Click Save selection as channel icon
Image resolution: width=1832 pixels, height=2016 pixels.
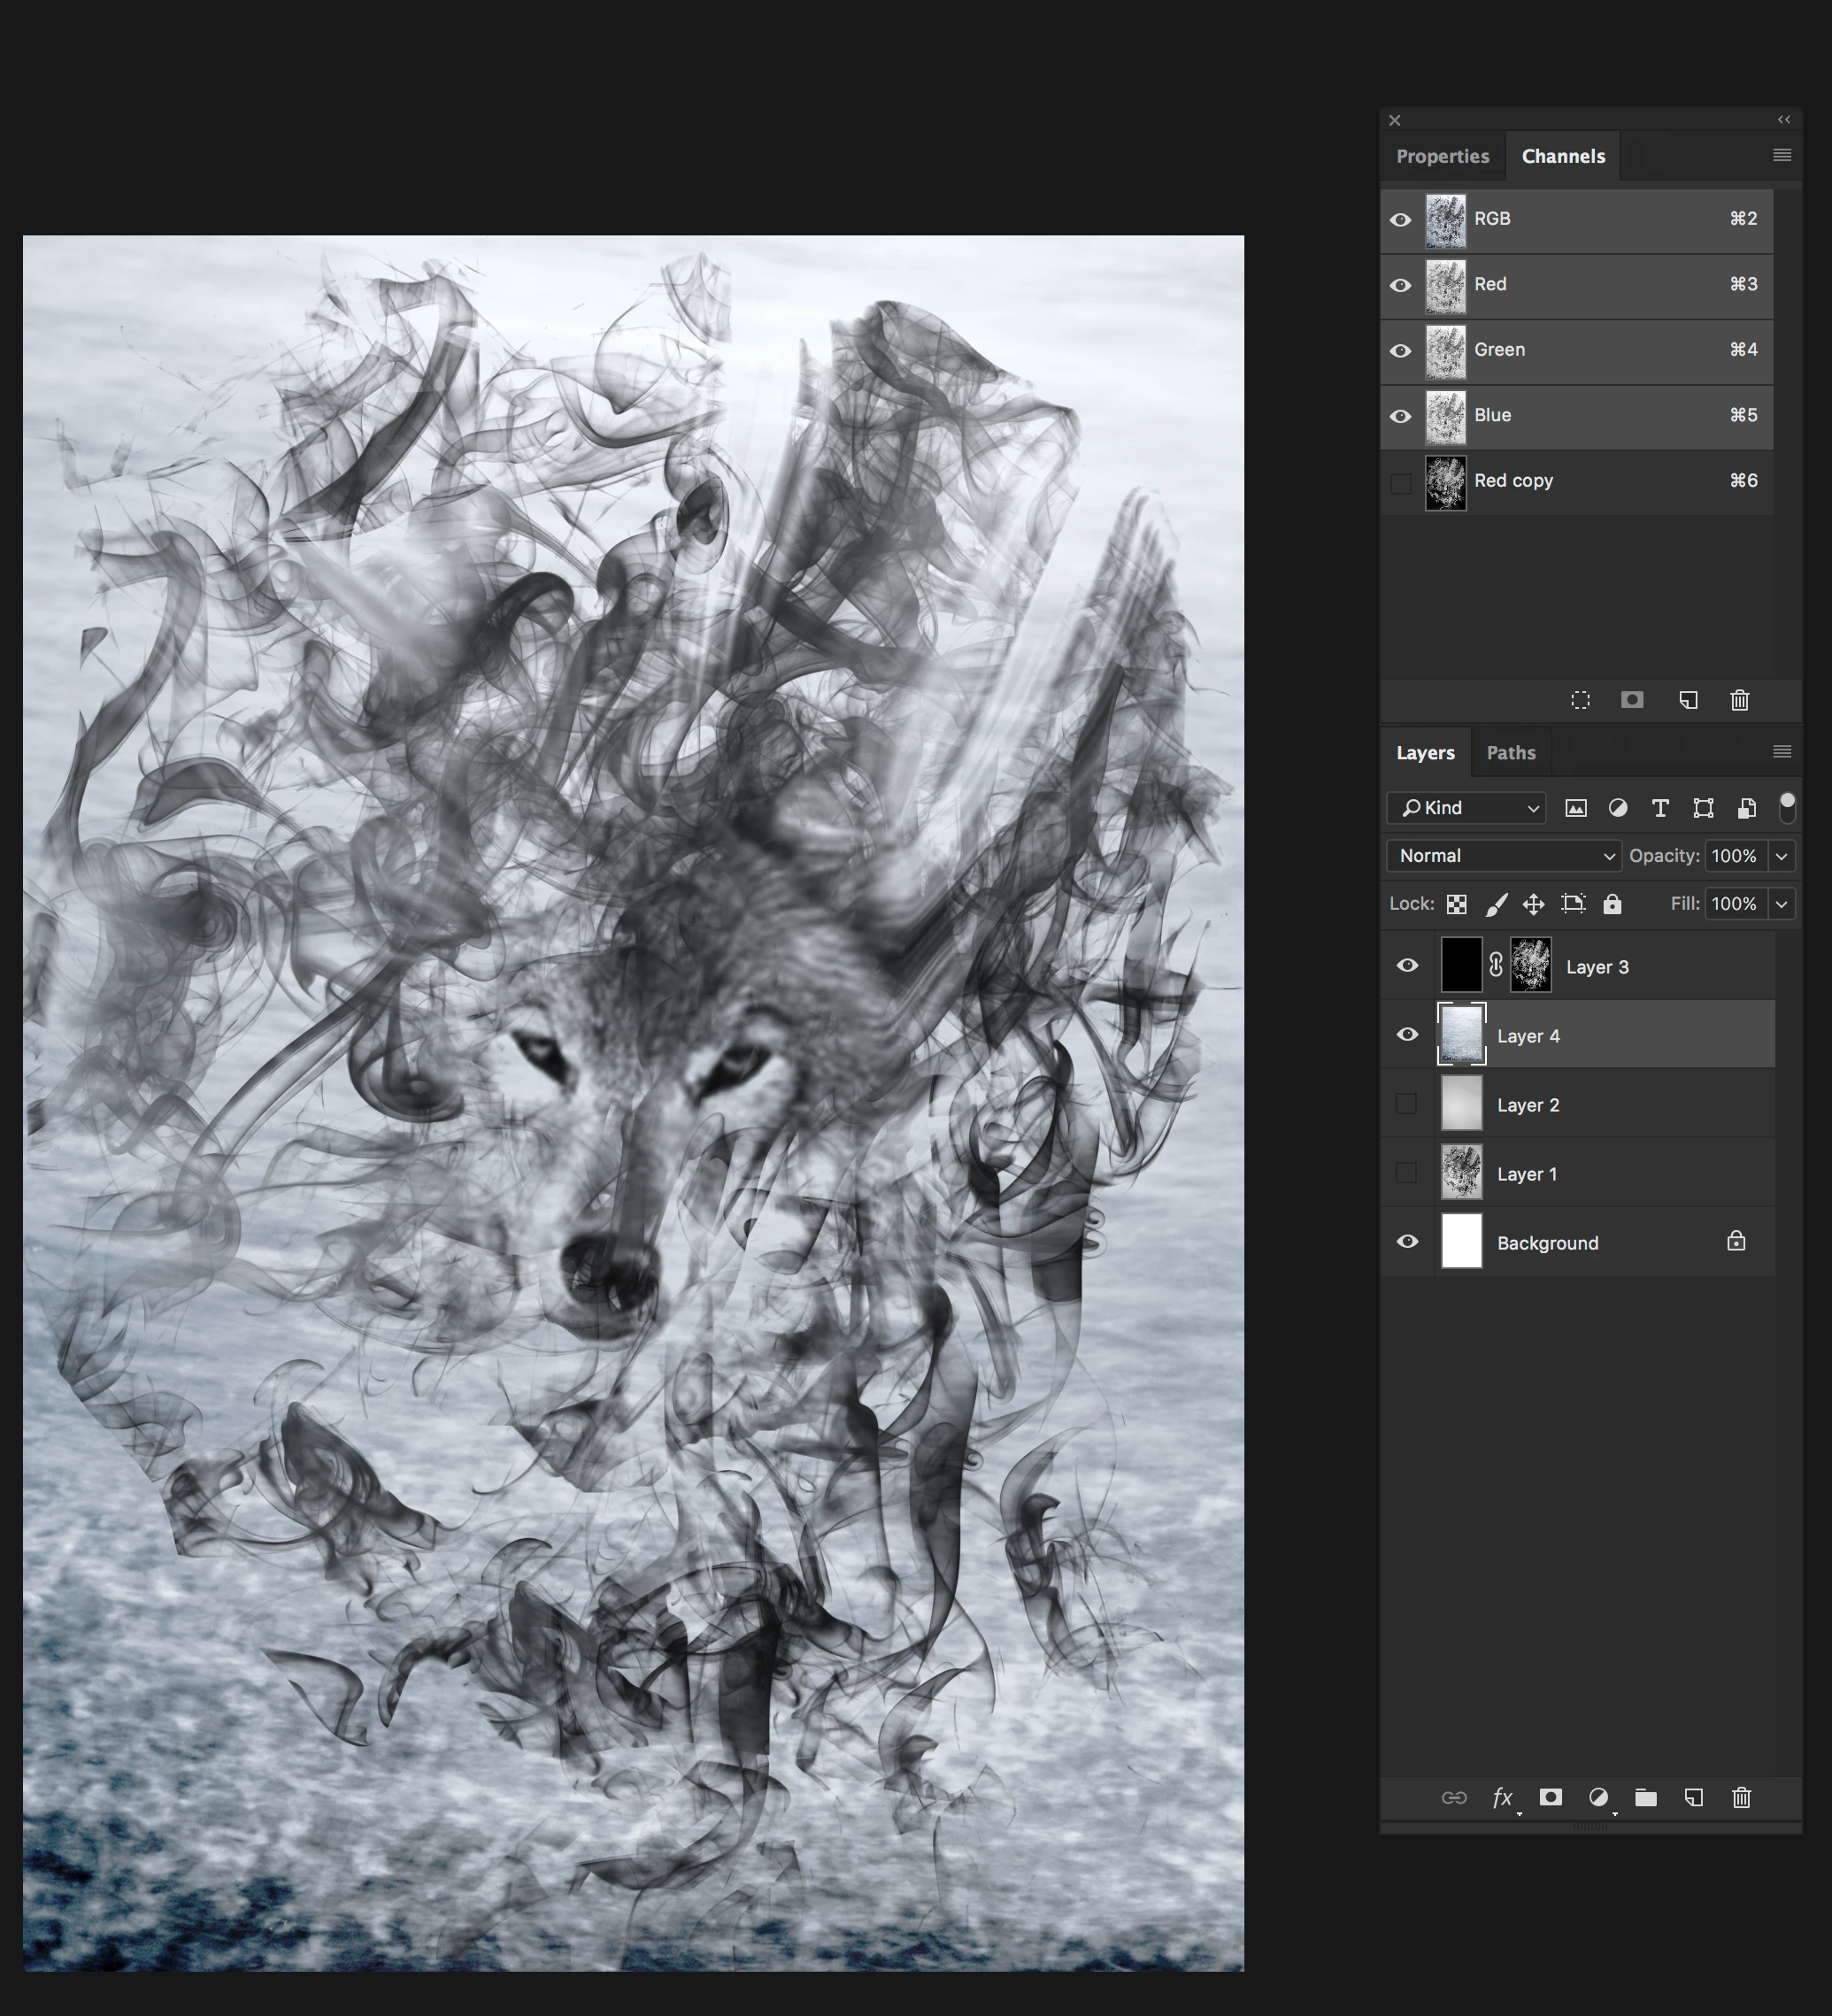click(1632, 700)
